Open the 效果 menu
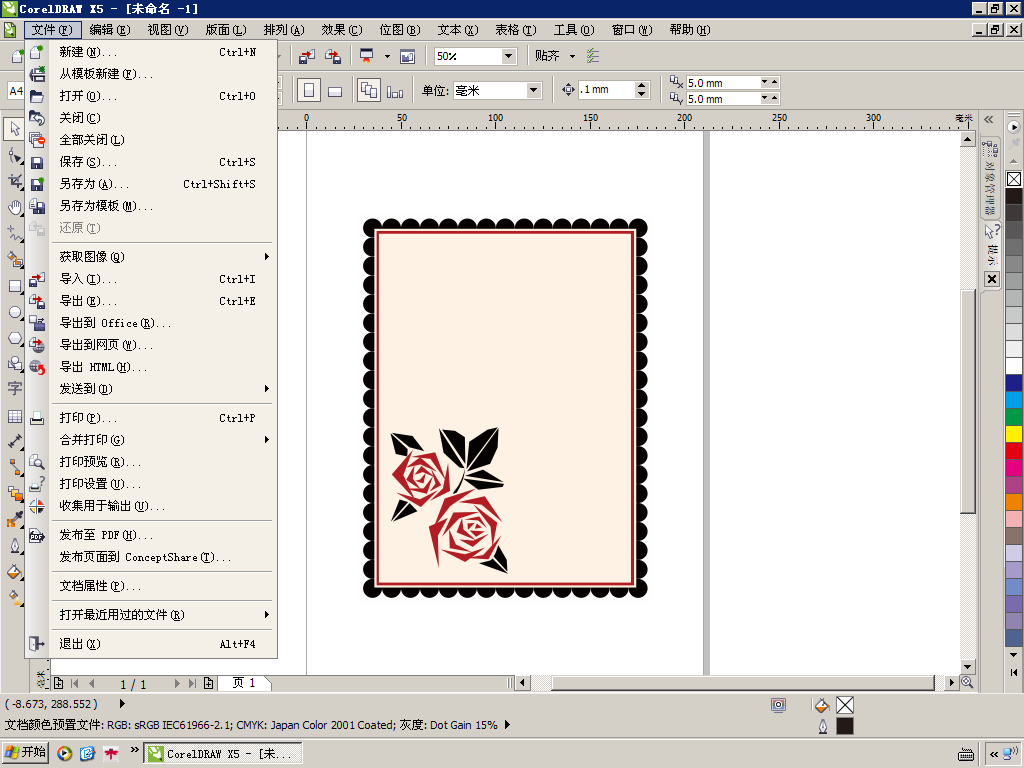The image size is (1024, 768). tap(341, 29)
